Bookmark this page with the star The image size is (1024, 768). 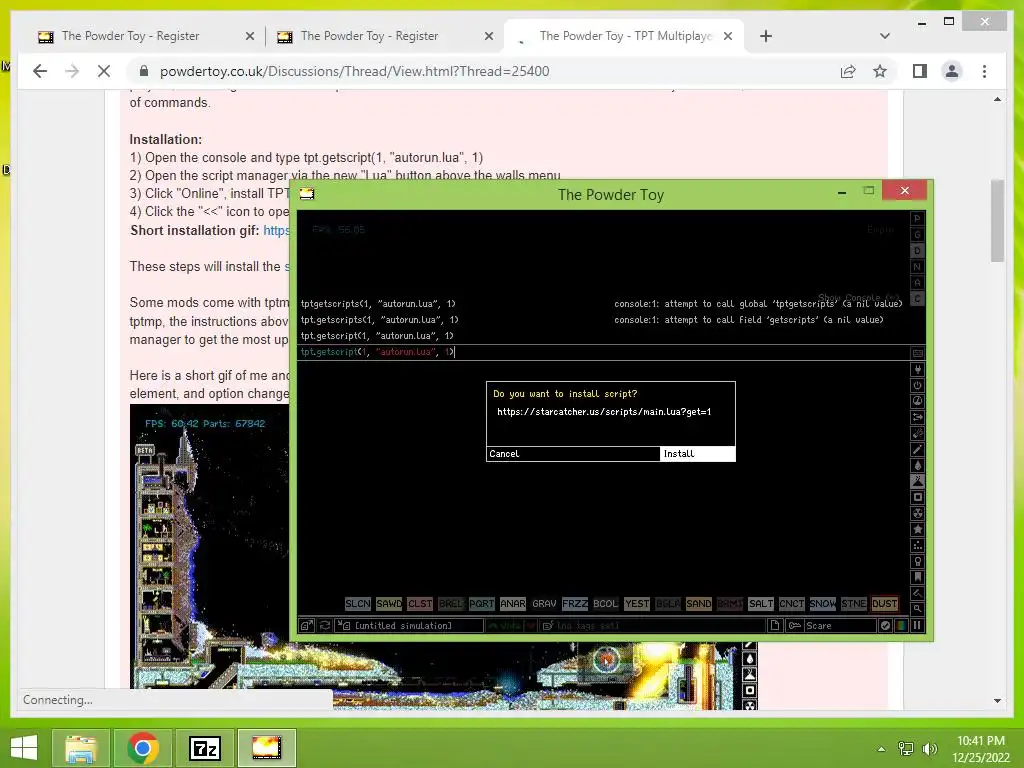pos(880,71)
